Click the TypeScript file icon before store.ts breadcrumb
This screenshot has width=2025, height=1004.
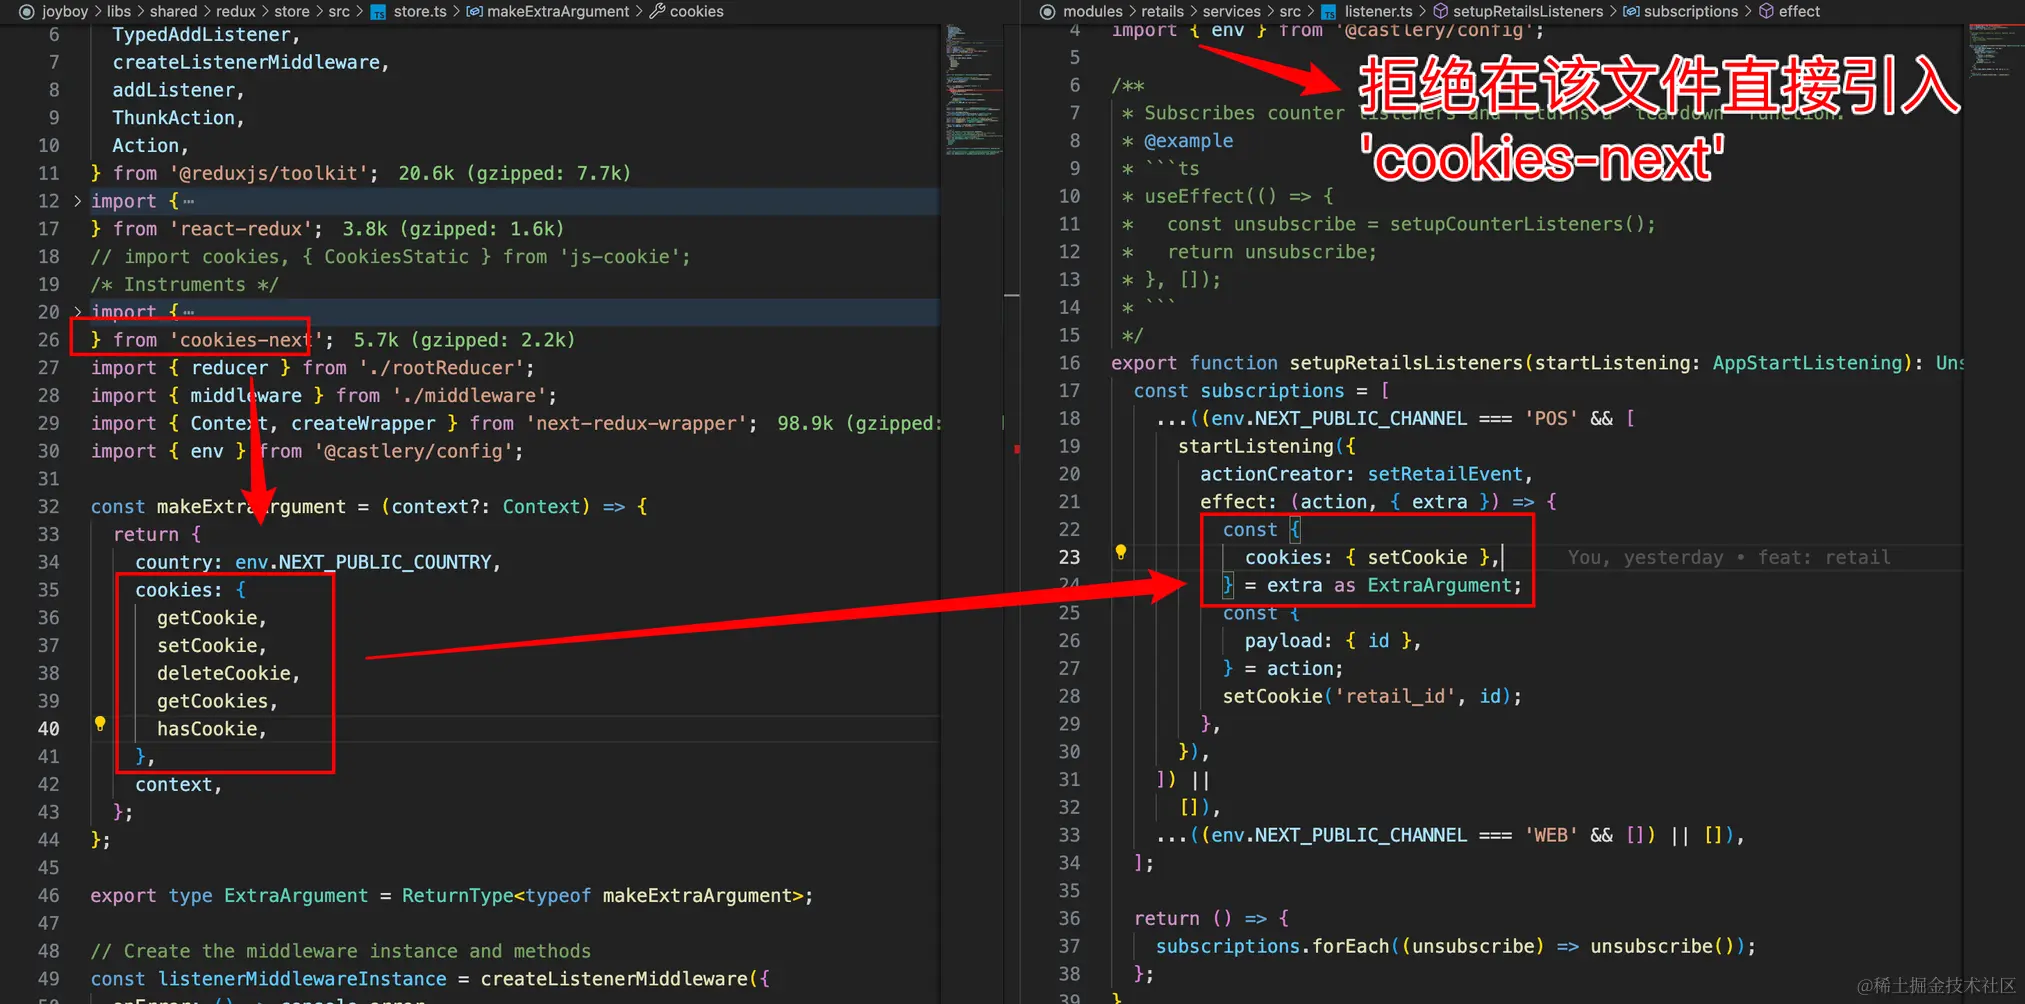coord(378,12)
